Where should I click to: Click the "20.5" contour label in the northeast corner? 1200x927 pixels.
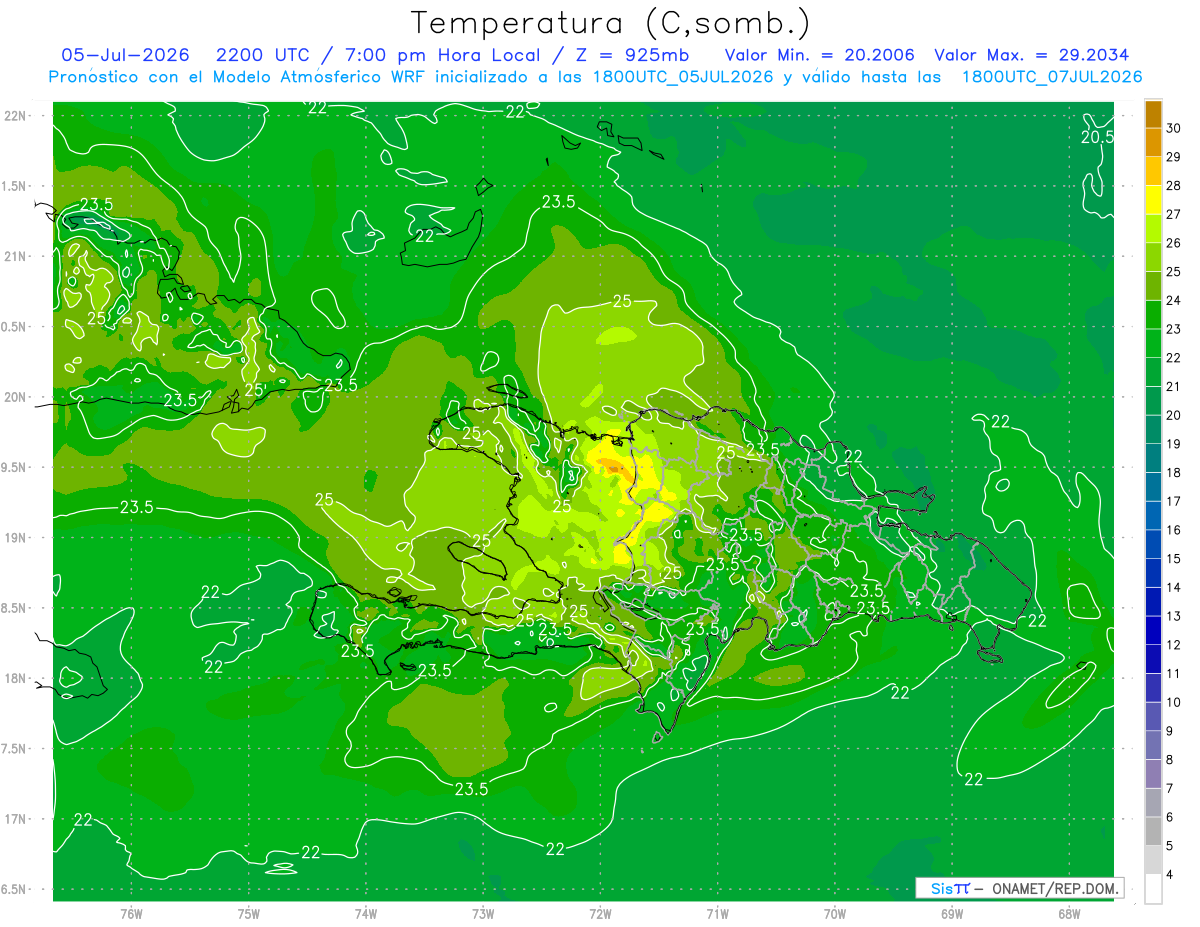1097,138
